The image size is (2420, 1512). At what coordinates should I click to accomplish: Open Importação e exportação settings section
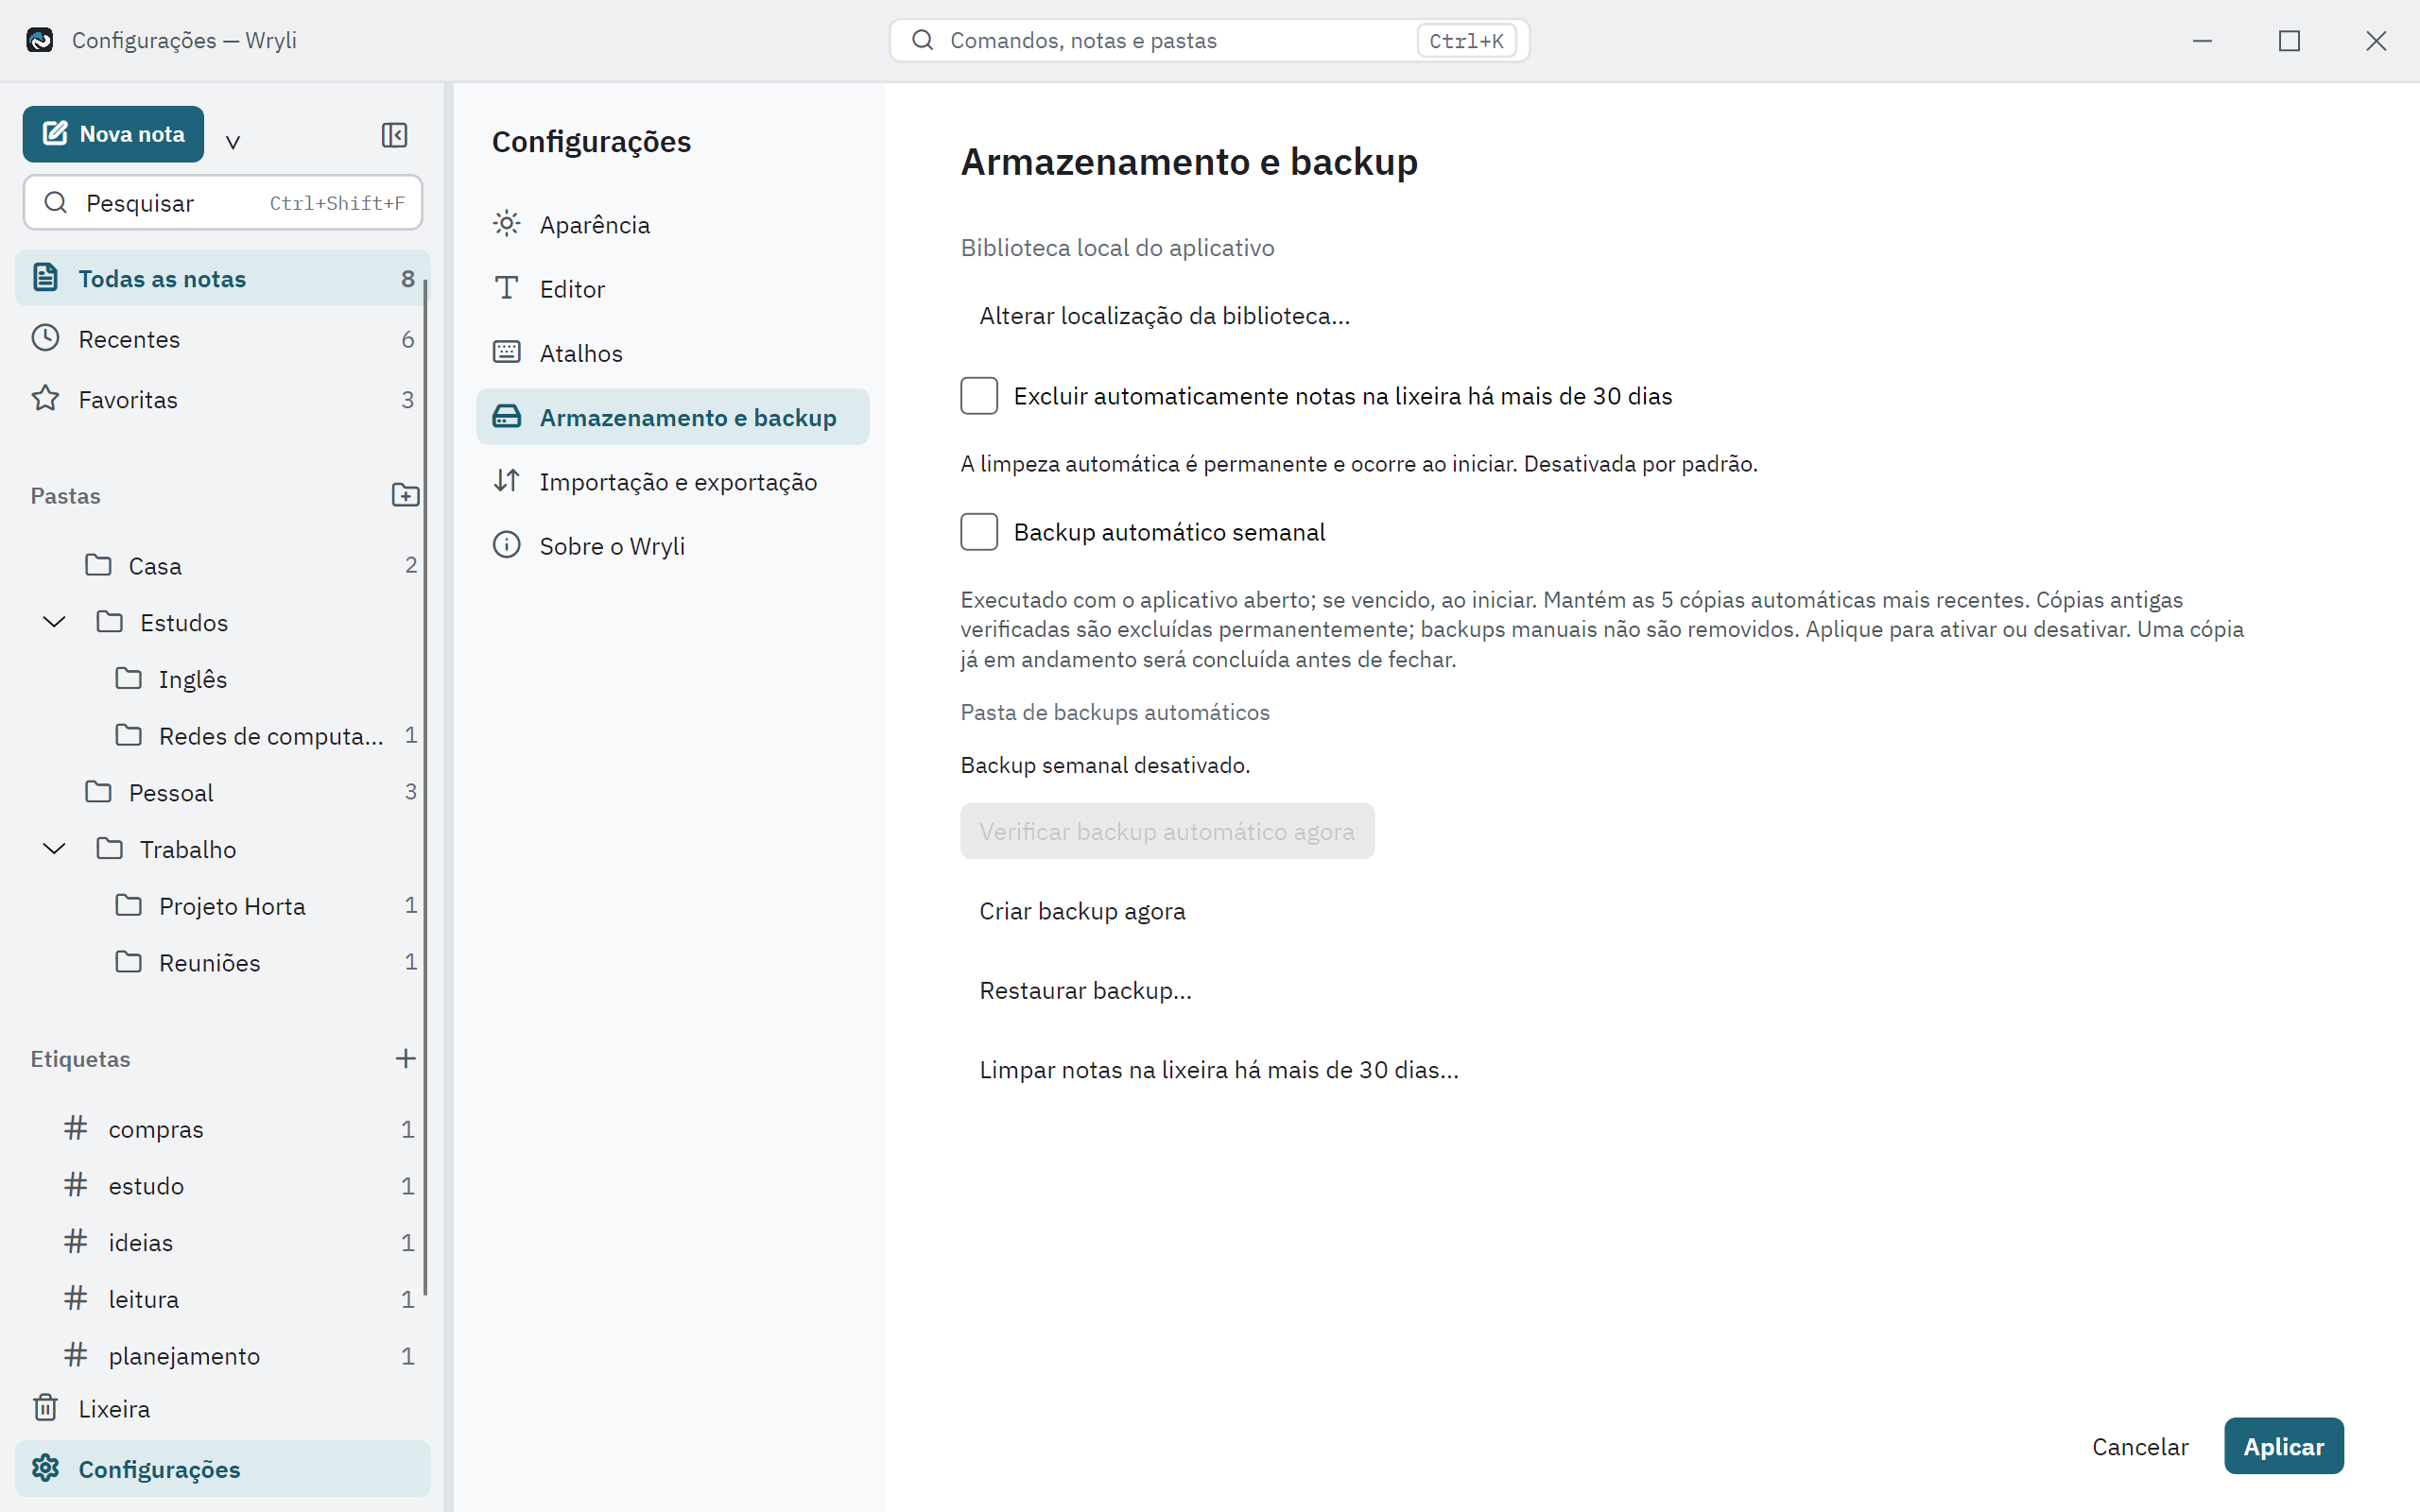tap(673, 481)
